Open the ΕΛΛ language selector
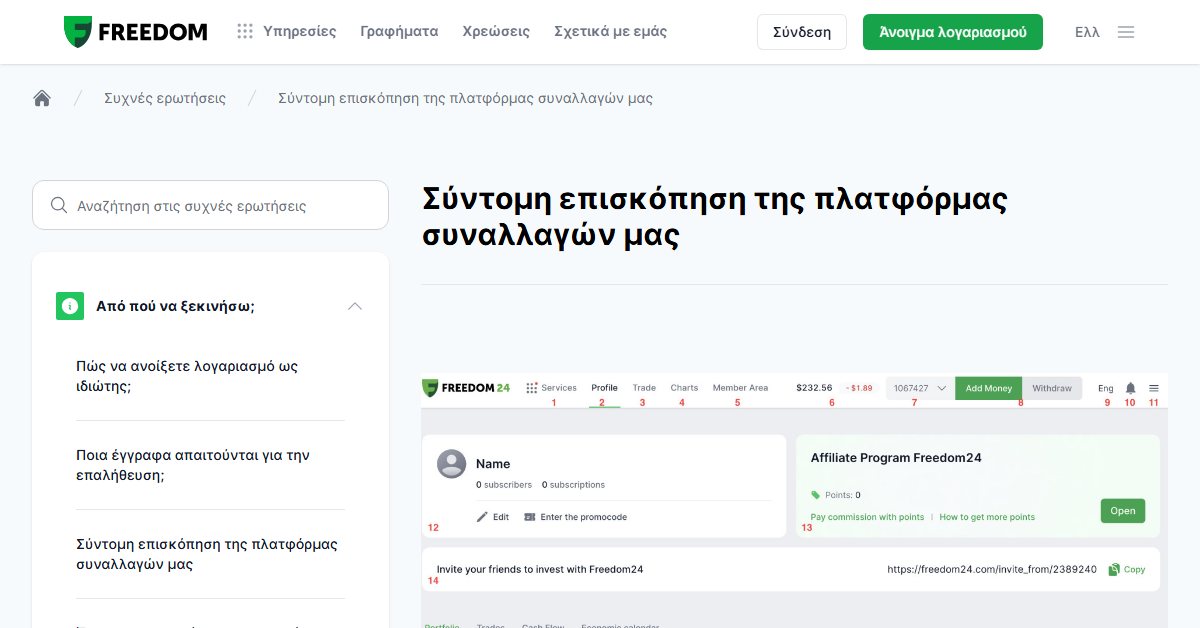Image resolution: width=1200 pixels, height=628 pixels. pos(1087,32)
